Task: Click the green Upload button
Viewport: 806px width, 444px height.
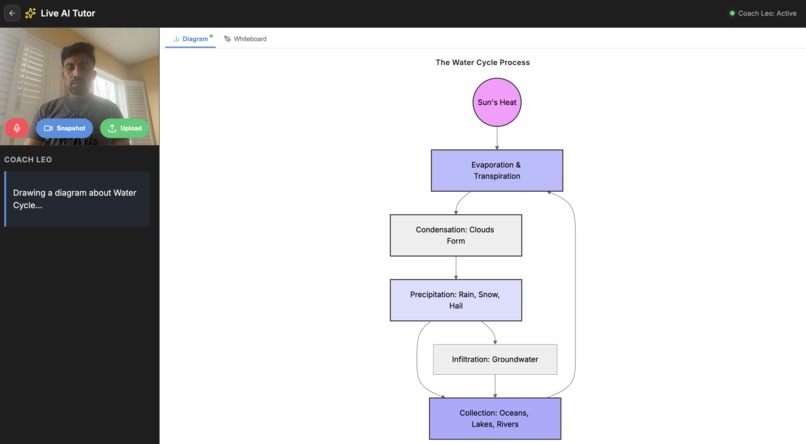Action: click(x=124, y=128)
